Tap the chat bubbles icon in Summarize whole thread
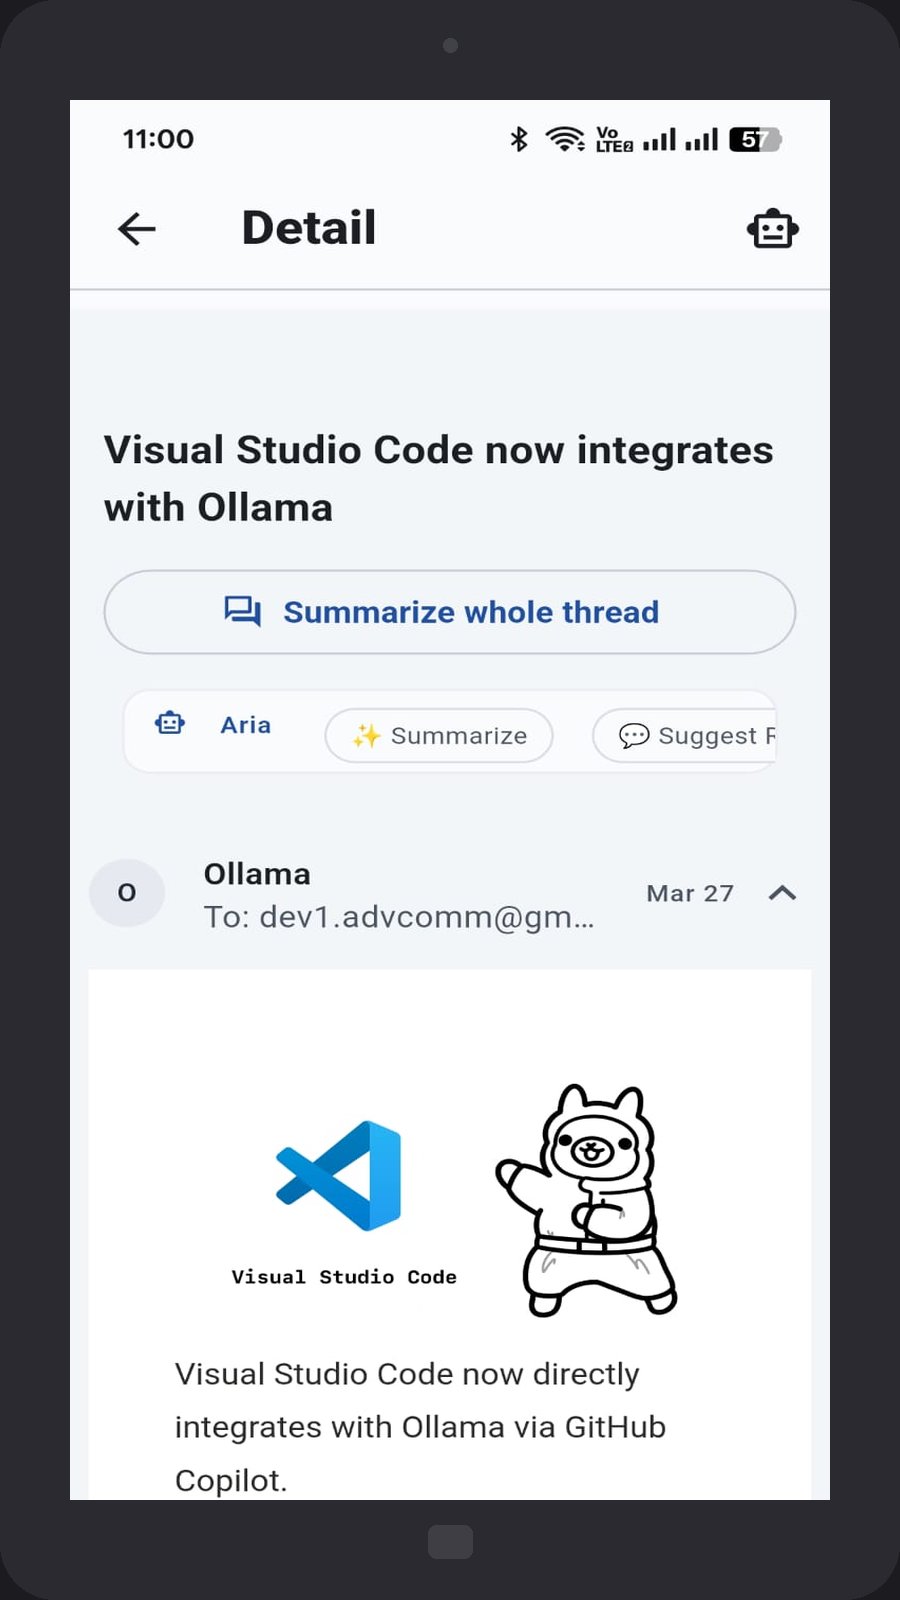This screenshot has width=900, height=1600. (243, 612)
